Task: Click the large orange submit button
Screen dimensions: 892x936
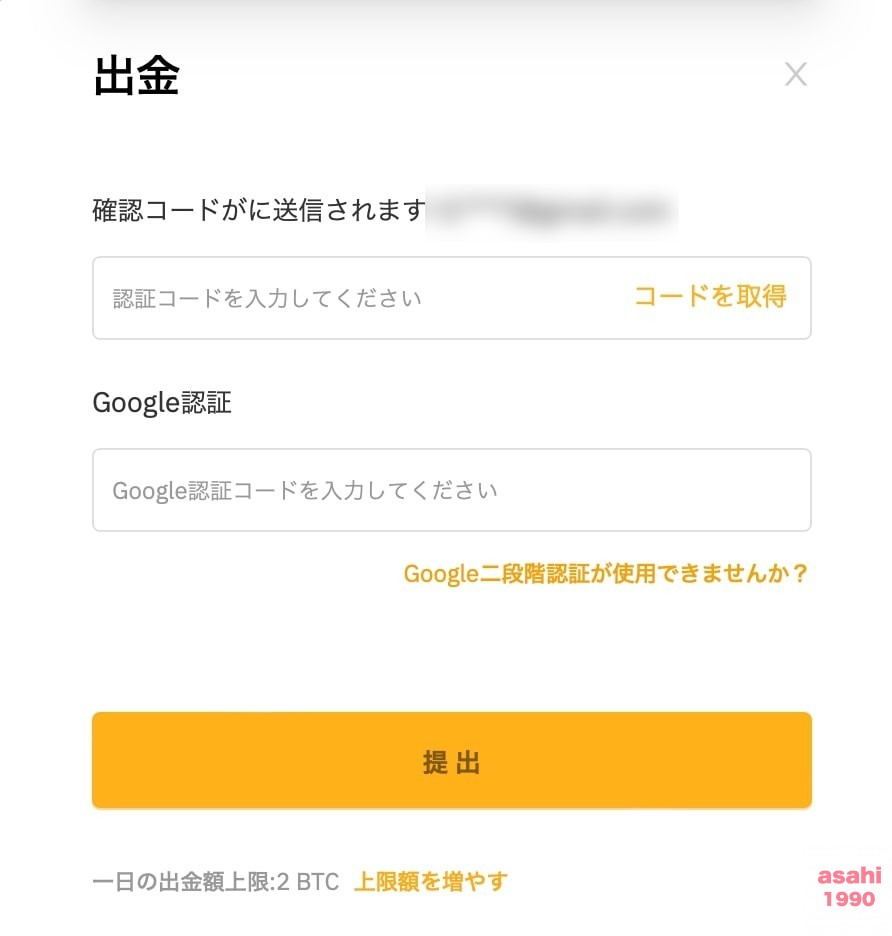Action: coord(451,760)
